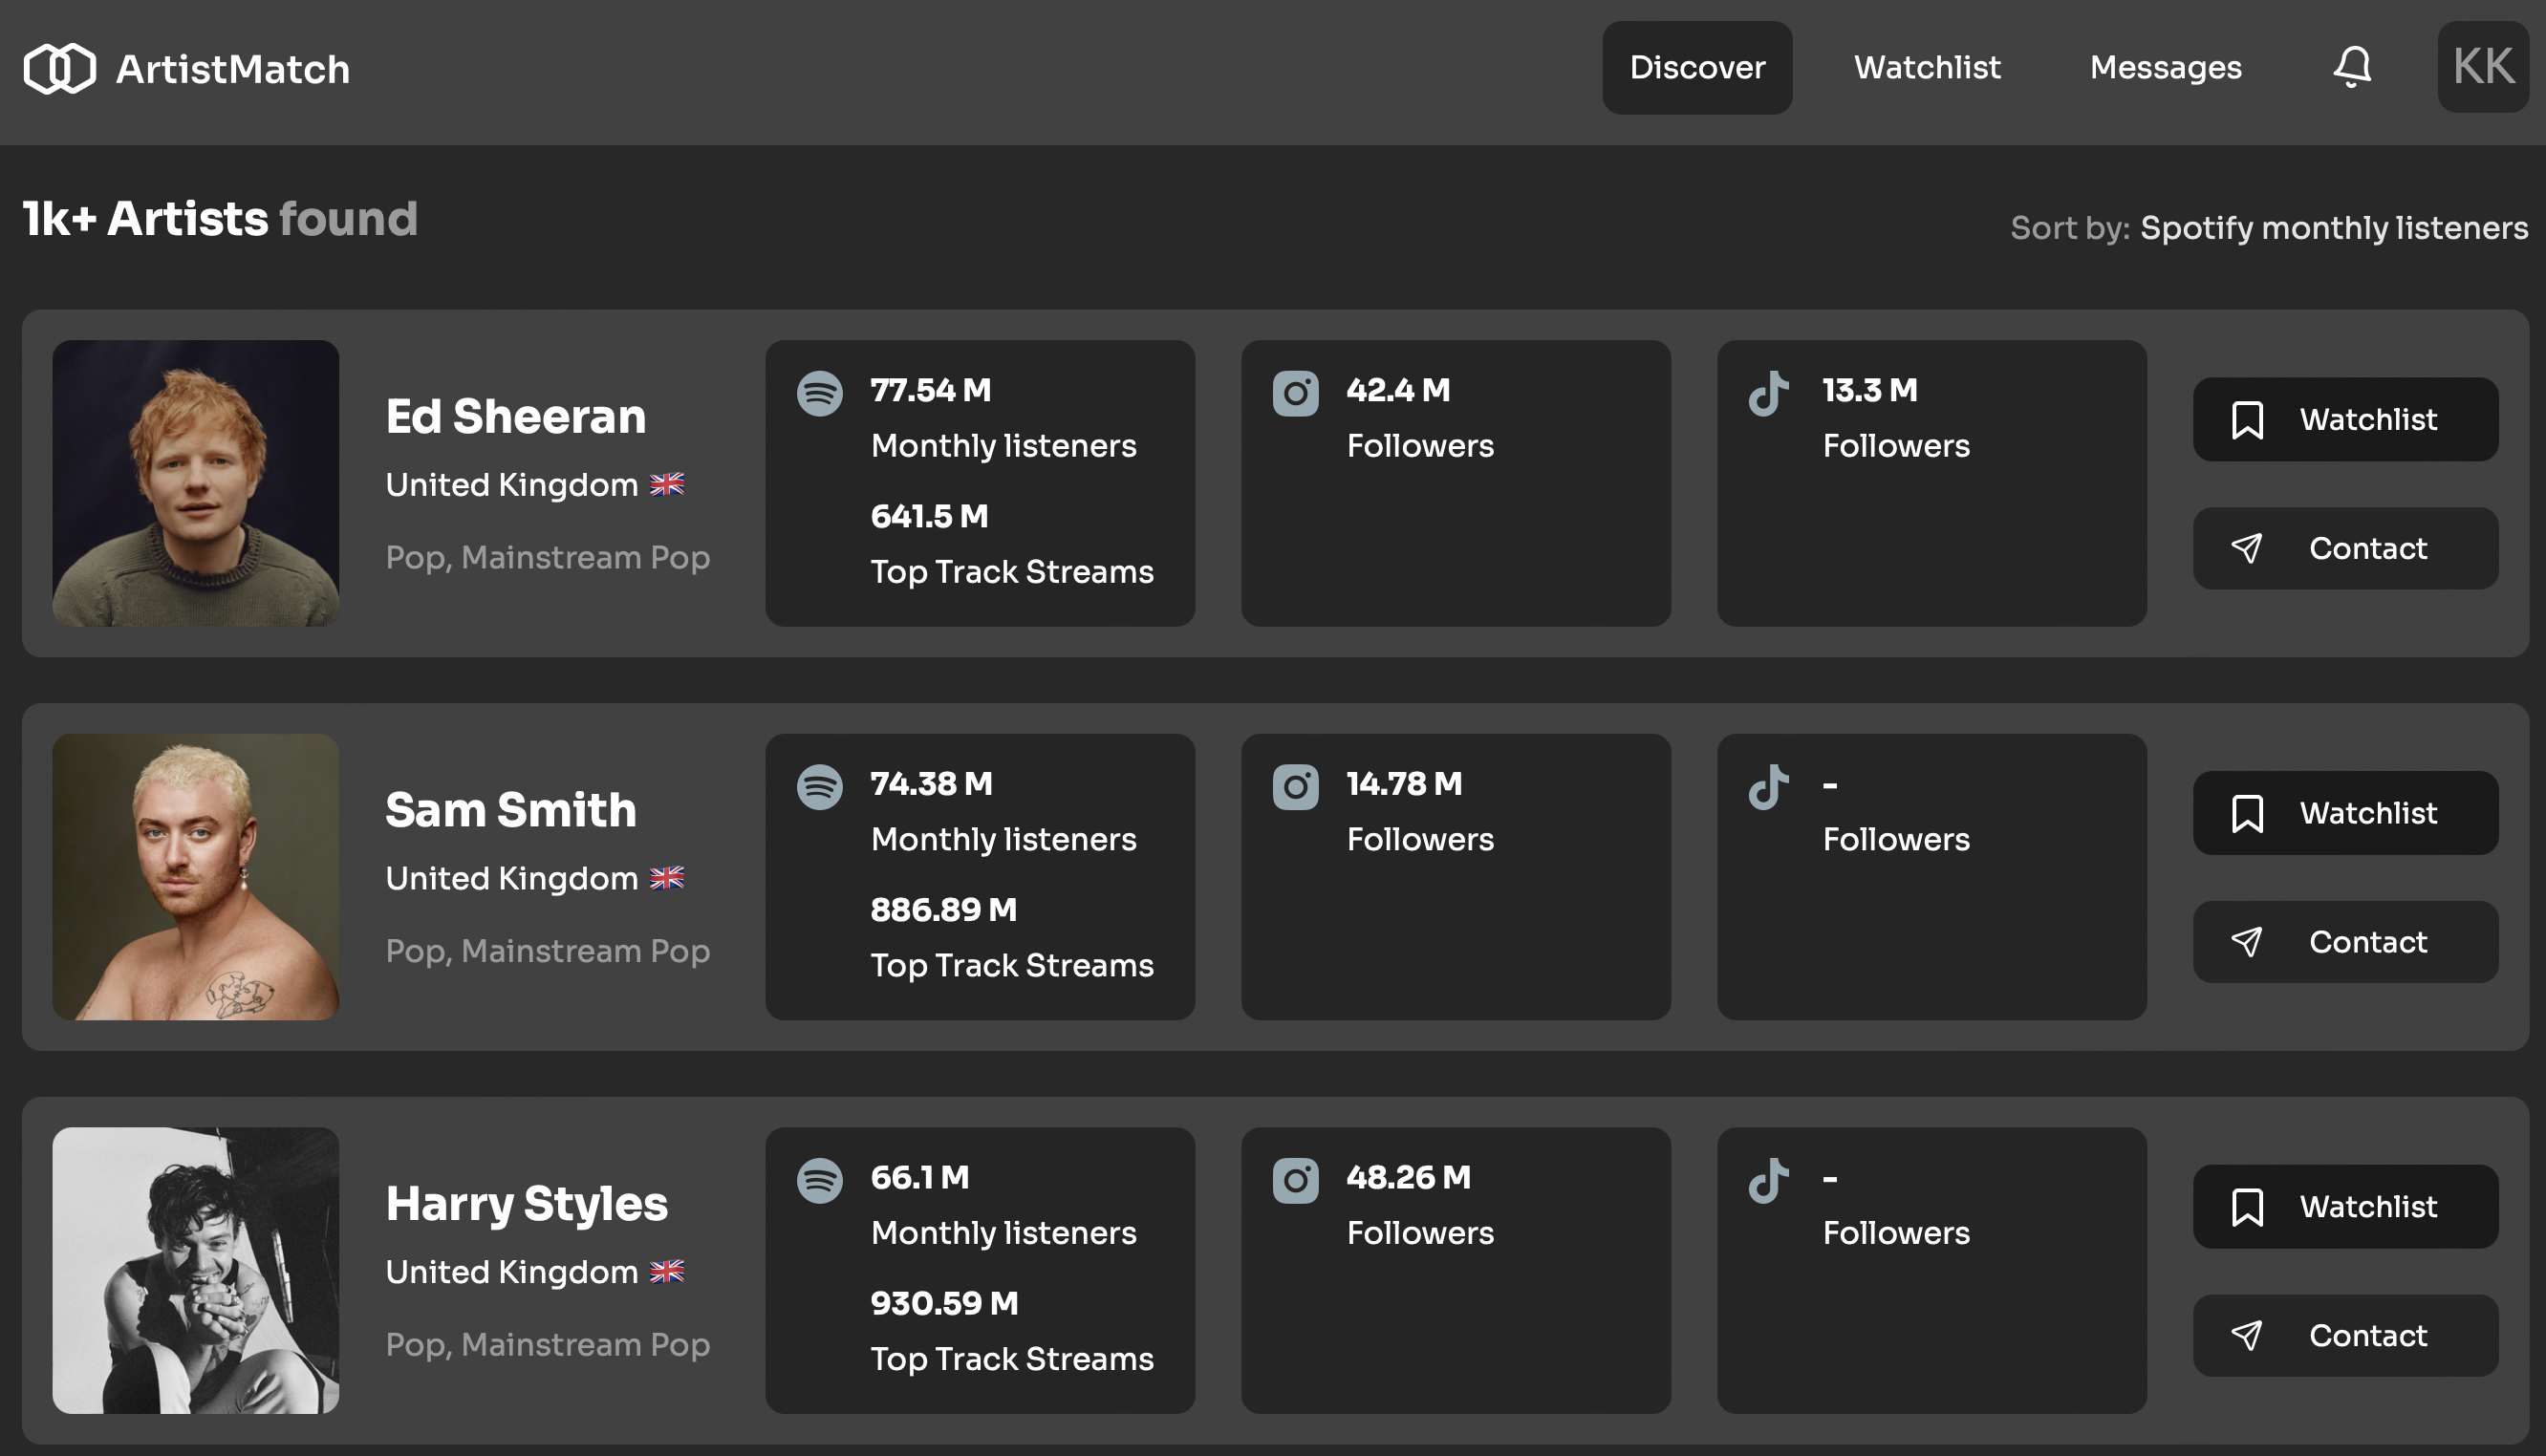2546x1456 pixels.
Task: Click the ArtistMatch logo icon
Action: (60, 68)
